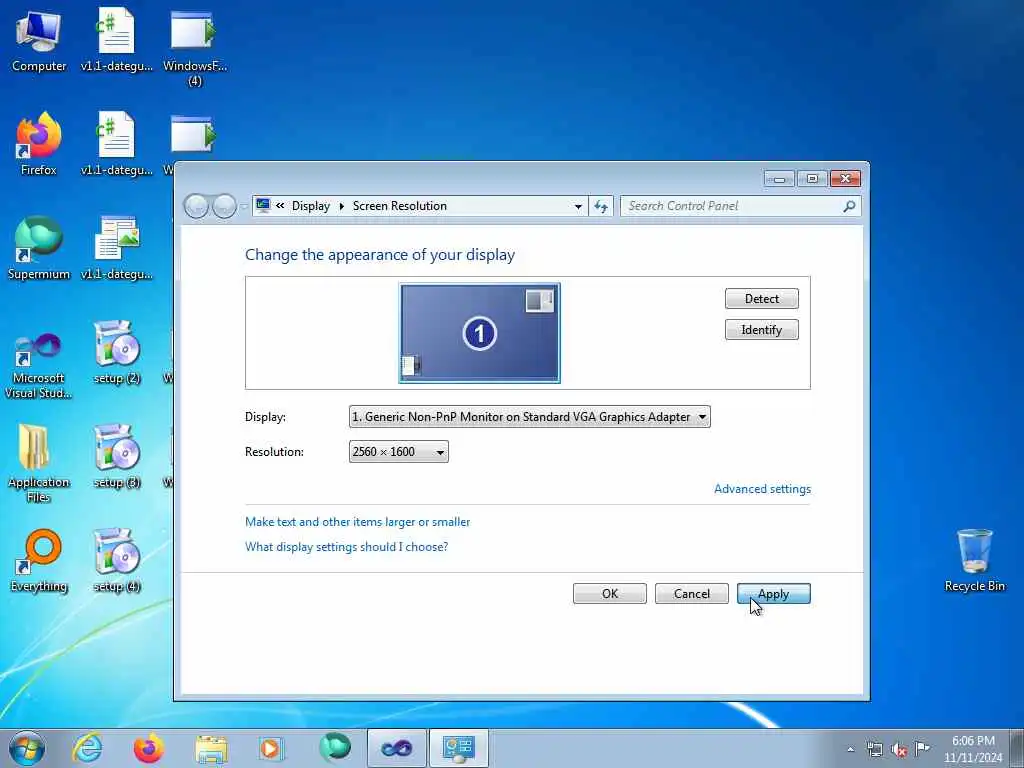Select the top v1.1-dategu C# file icon

click(117, 40)
